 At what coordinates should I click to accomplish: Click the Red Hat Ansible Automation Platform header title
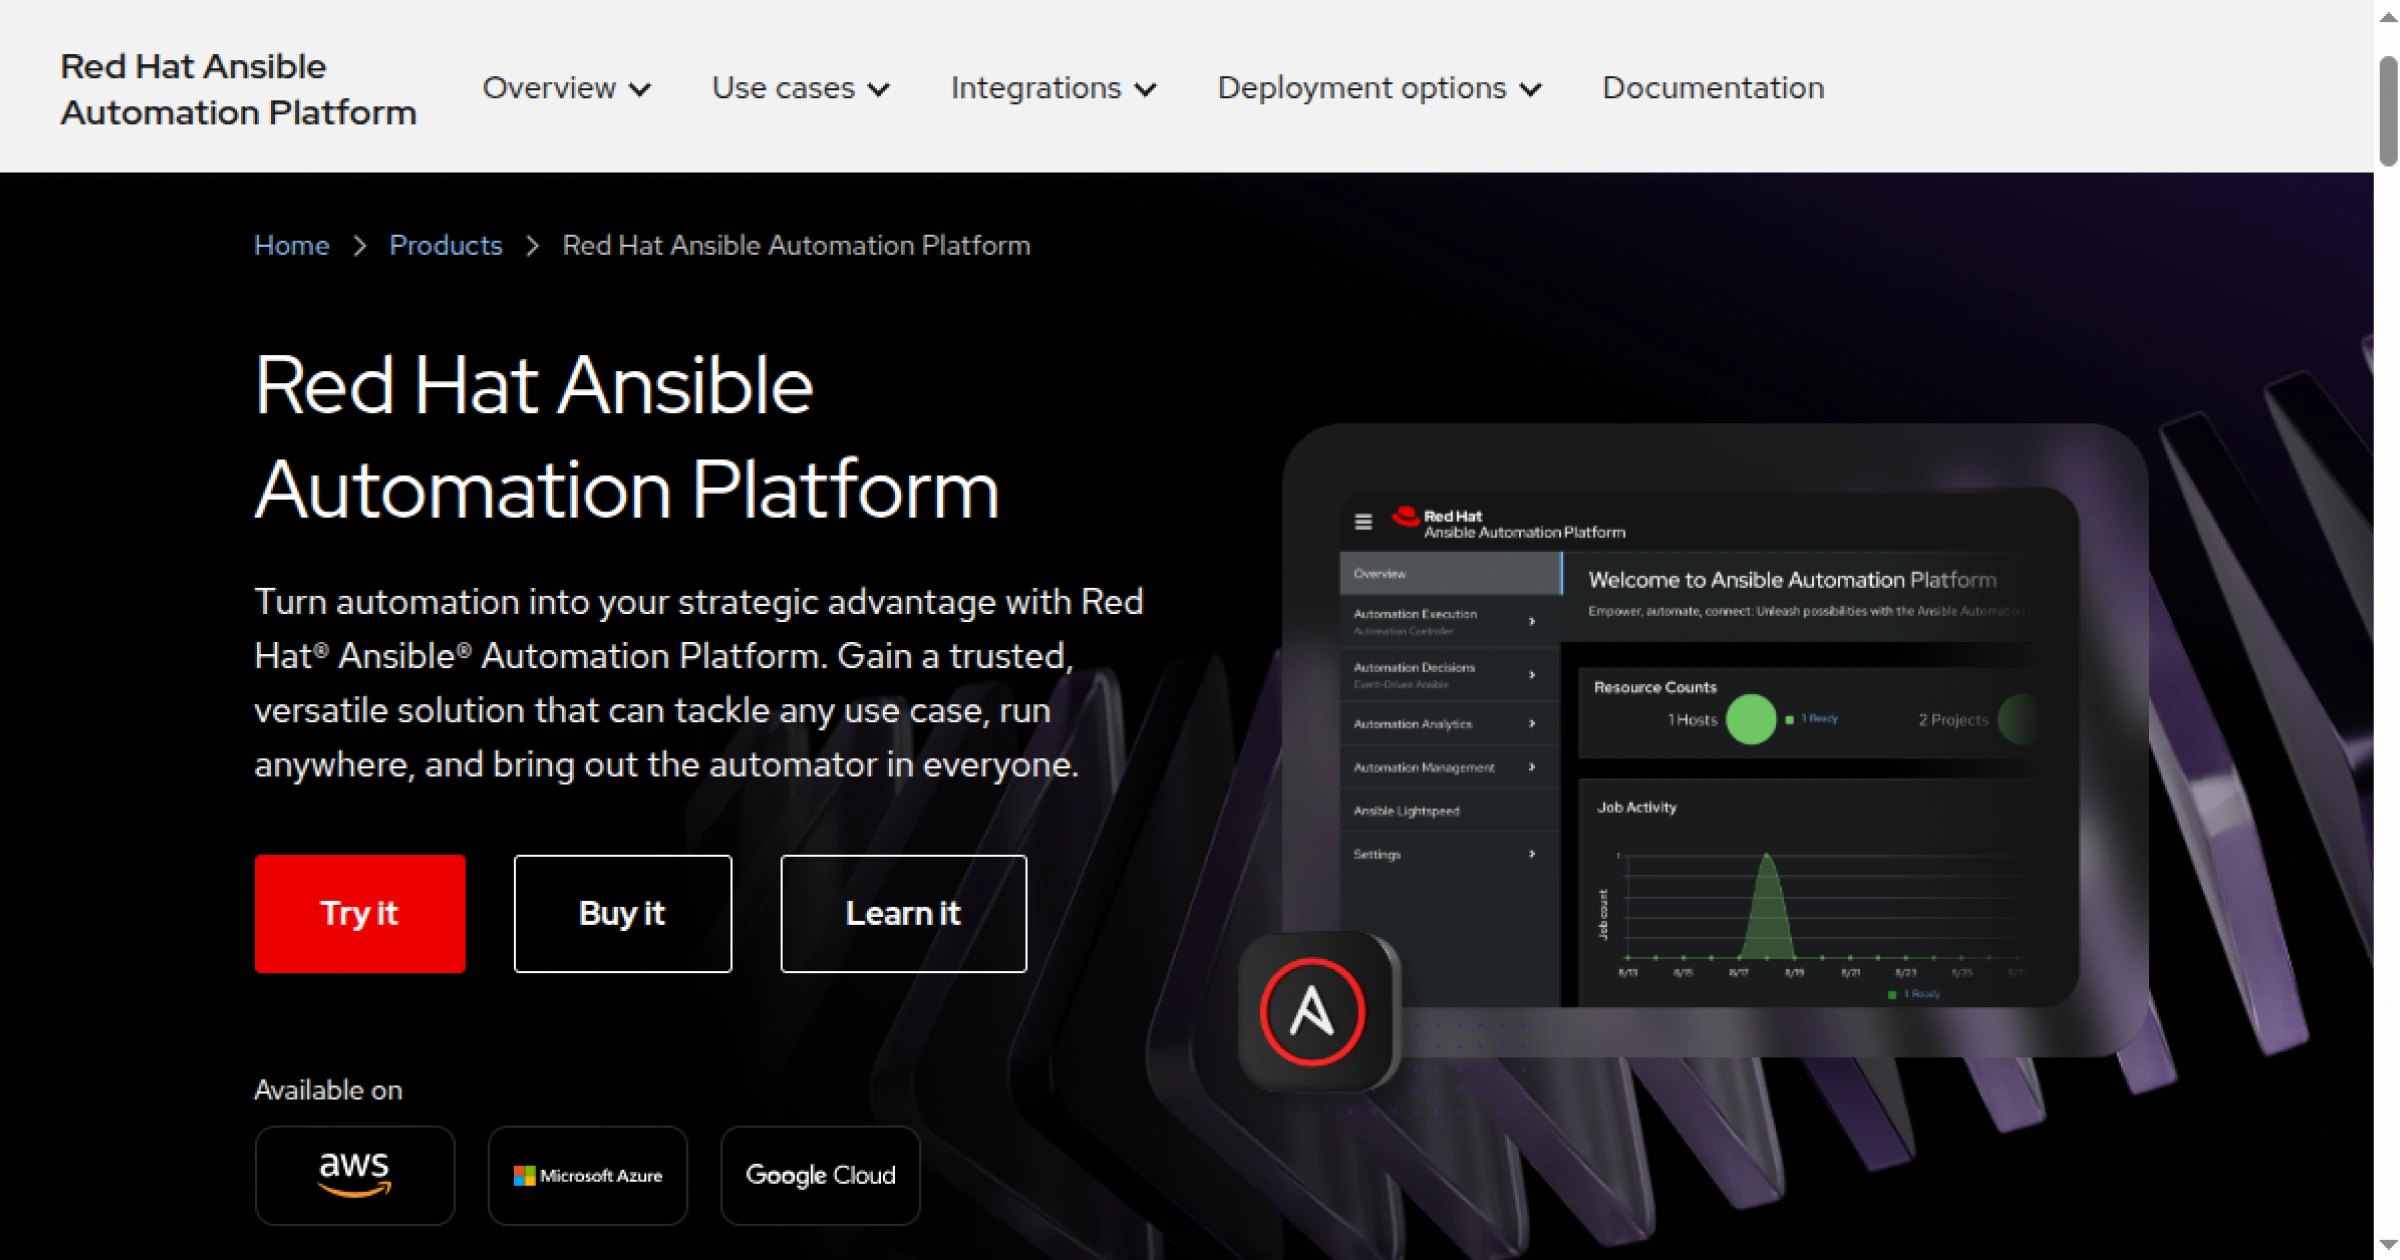click(x=238, y=89)
